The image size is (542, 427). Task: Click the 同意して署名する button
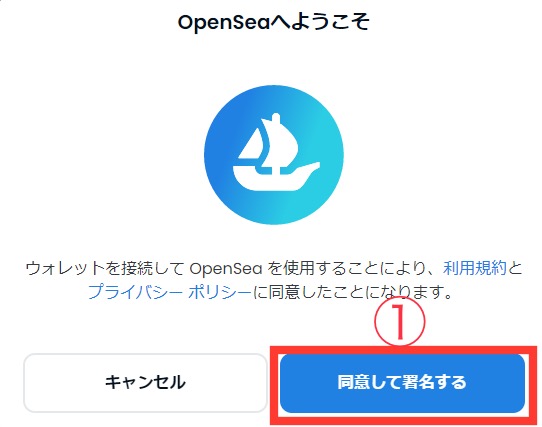coord(402,383)
